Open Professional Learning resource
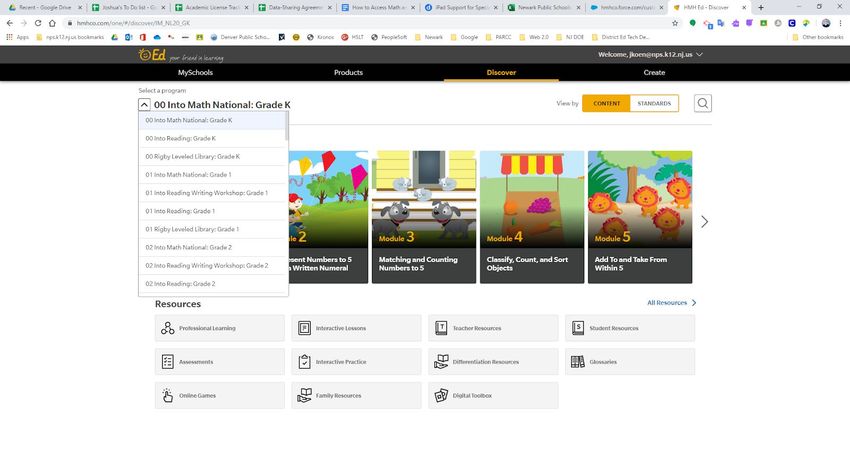 (220, 328)
